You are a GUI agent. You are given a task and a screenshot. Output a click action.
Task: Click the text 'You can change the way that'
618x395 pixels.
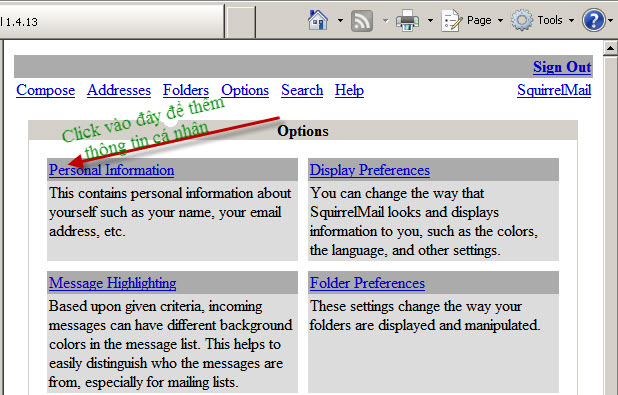(397, 193)
